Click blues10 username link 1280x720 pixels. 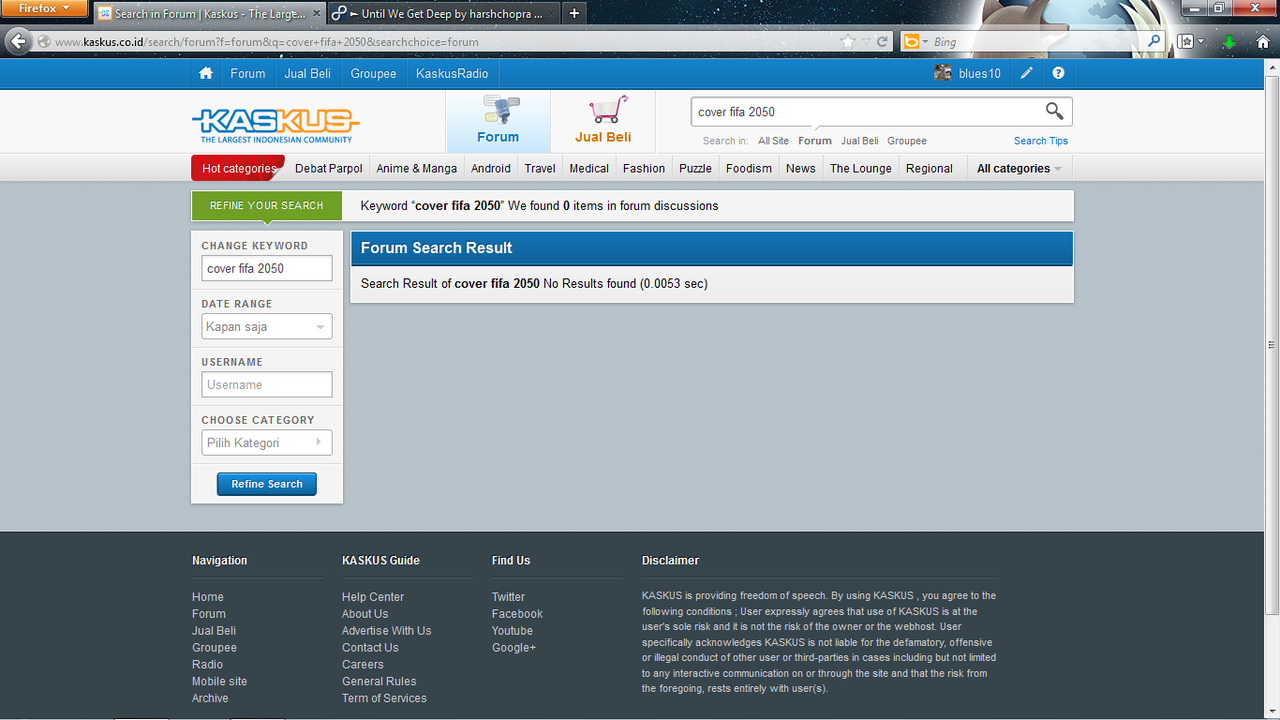pos(980,73)
